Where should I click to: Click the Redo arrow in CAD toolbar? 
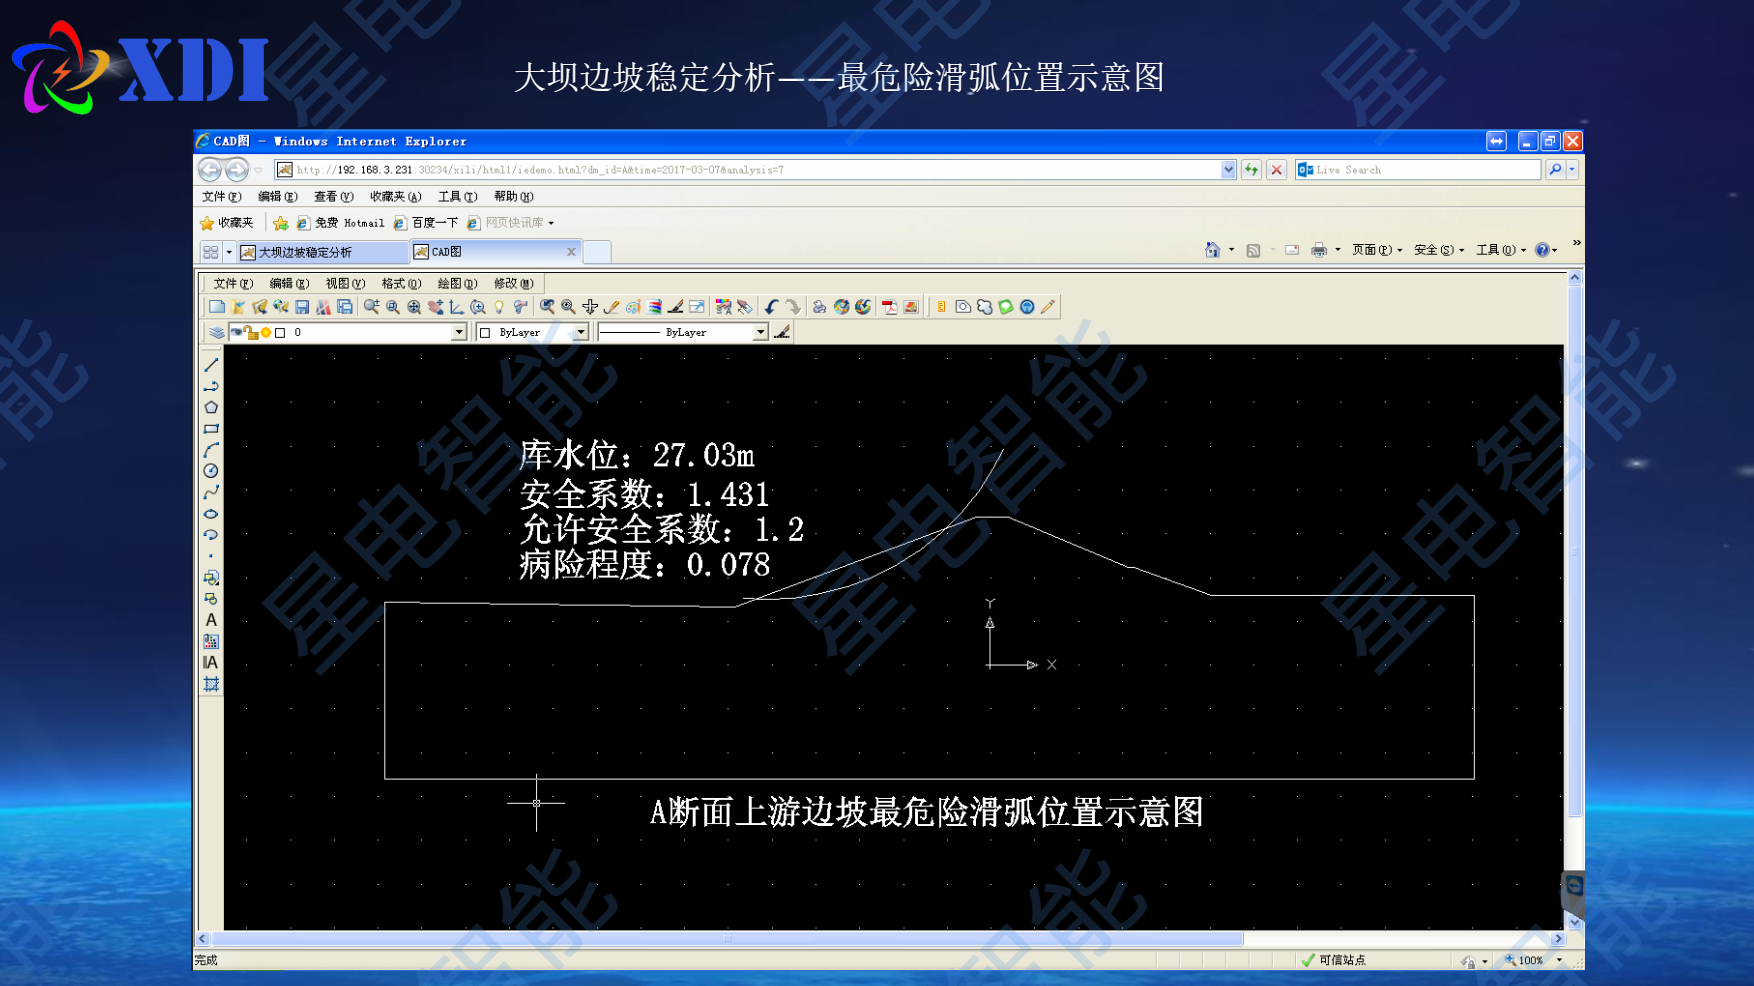coord(793,307)
